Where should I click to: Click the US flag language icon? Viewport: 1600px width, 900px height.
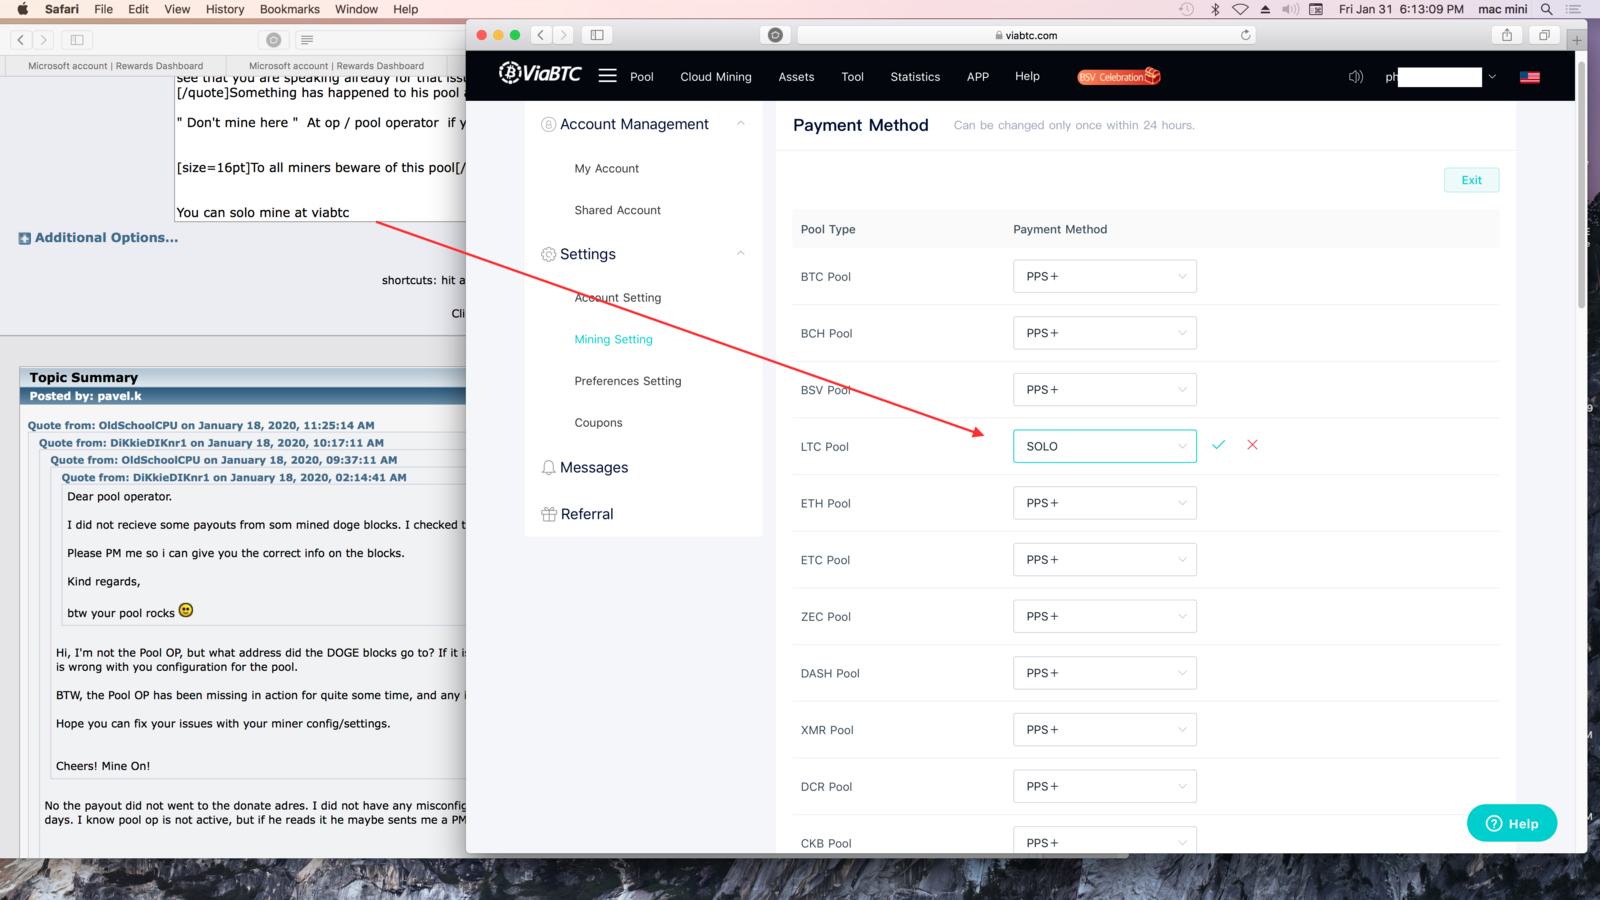click(x=1529, y=77)
